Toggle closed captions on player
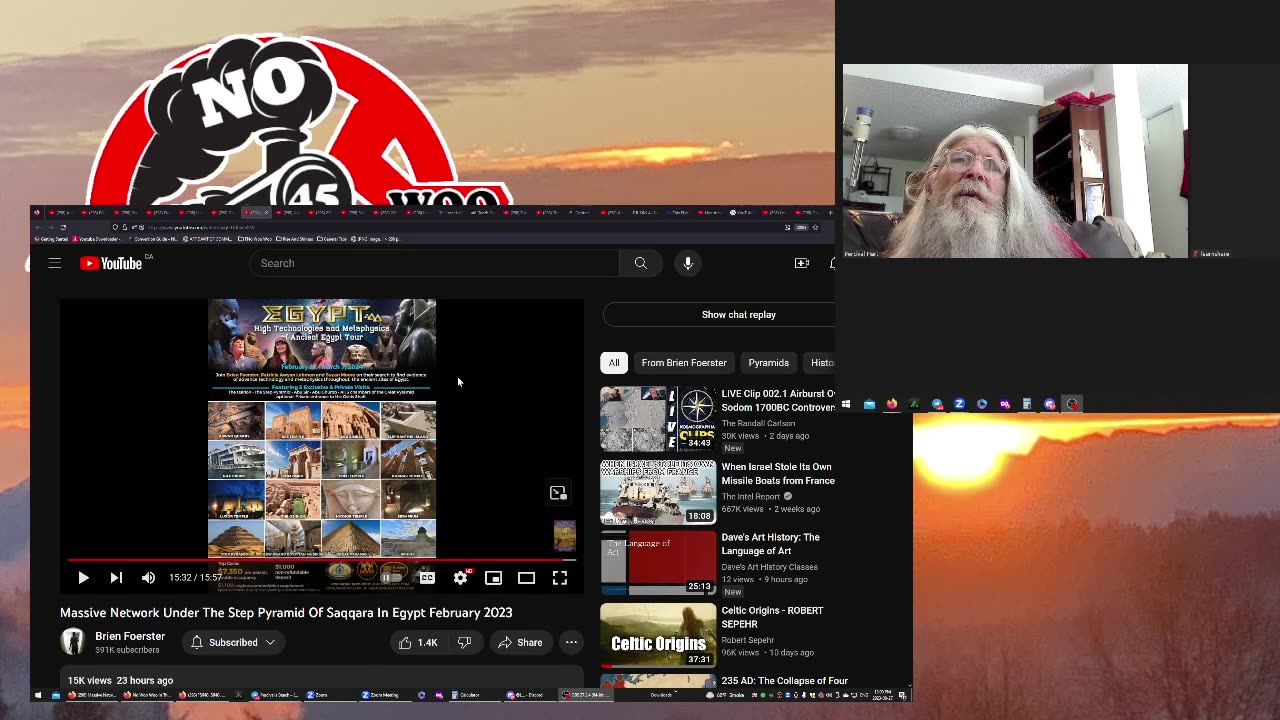The width and height of the screenshot is (1280, 720). 427,578
